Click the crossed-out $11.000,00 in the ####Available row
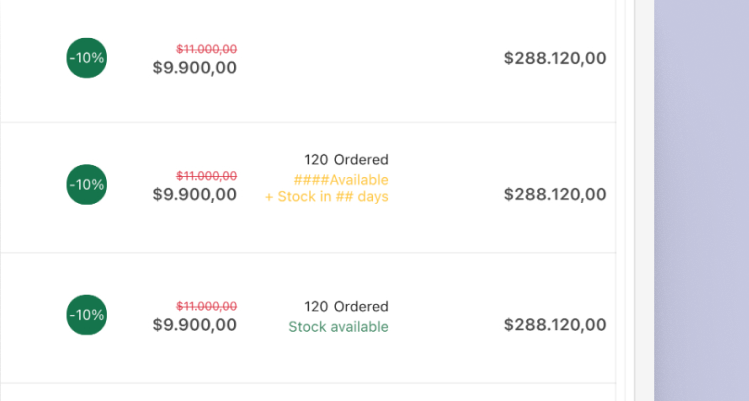Screen dimensions: 749x401 [x=206, y=176]
